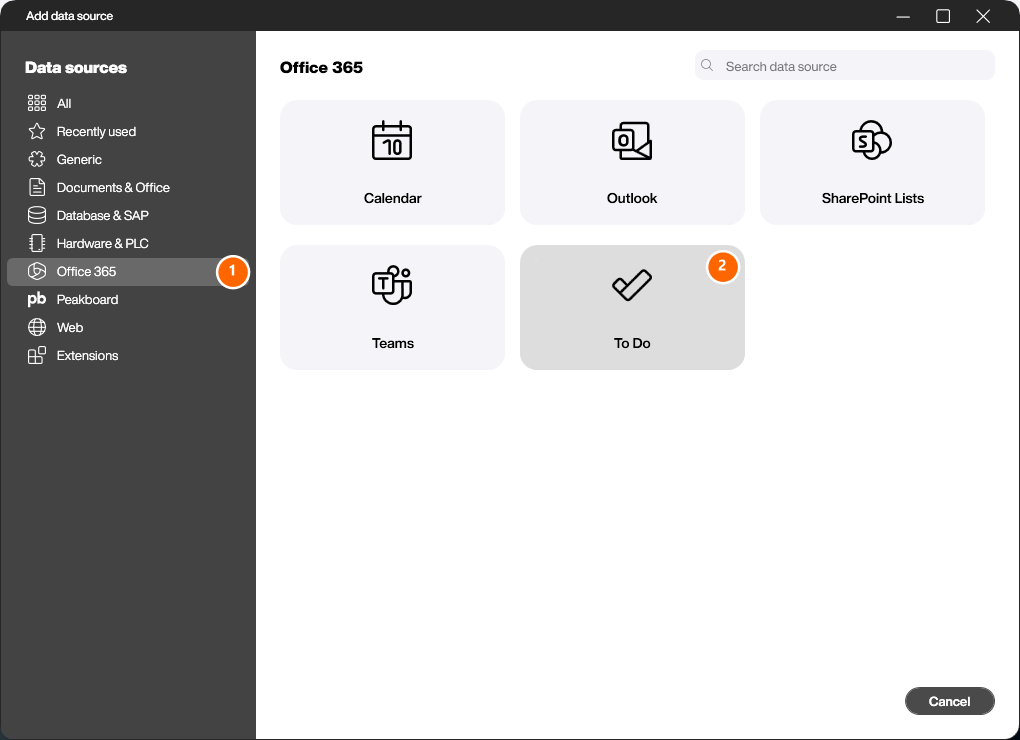1020x740 pixels.
Task: Click the Web globe icon
Action: (37, 327)
